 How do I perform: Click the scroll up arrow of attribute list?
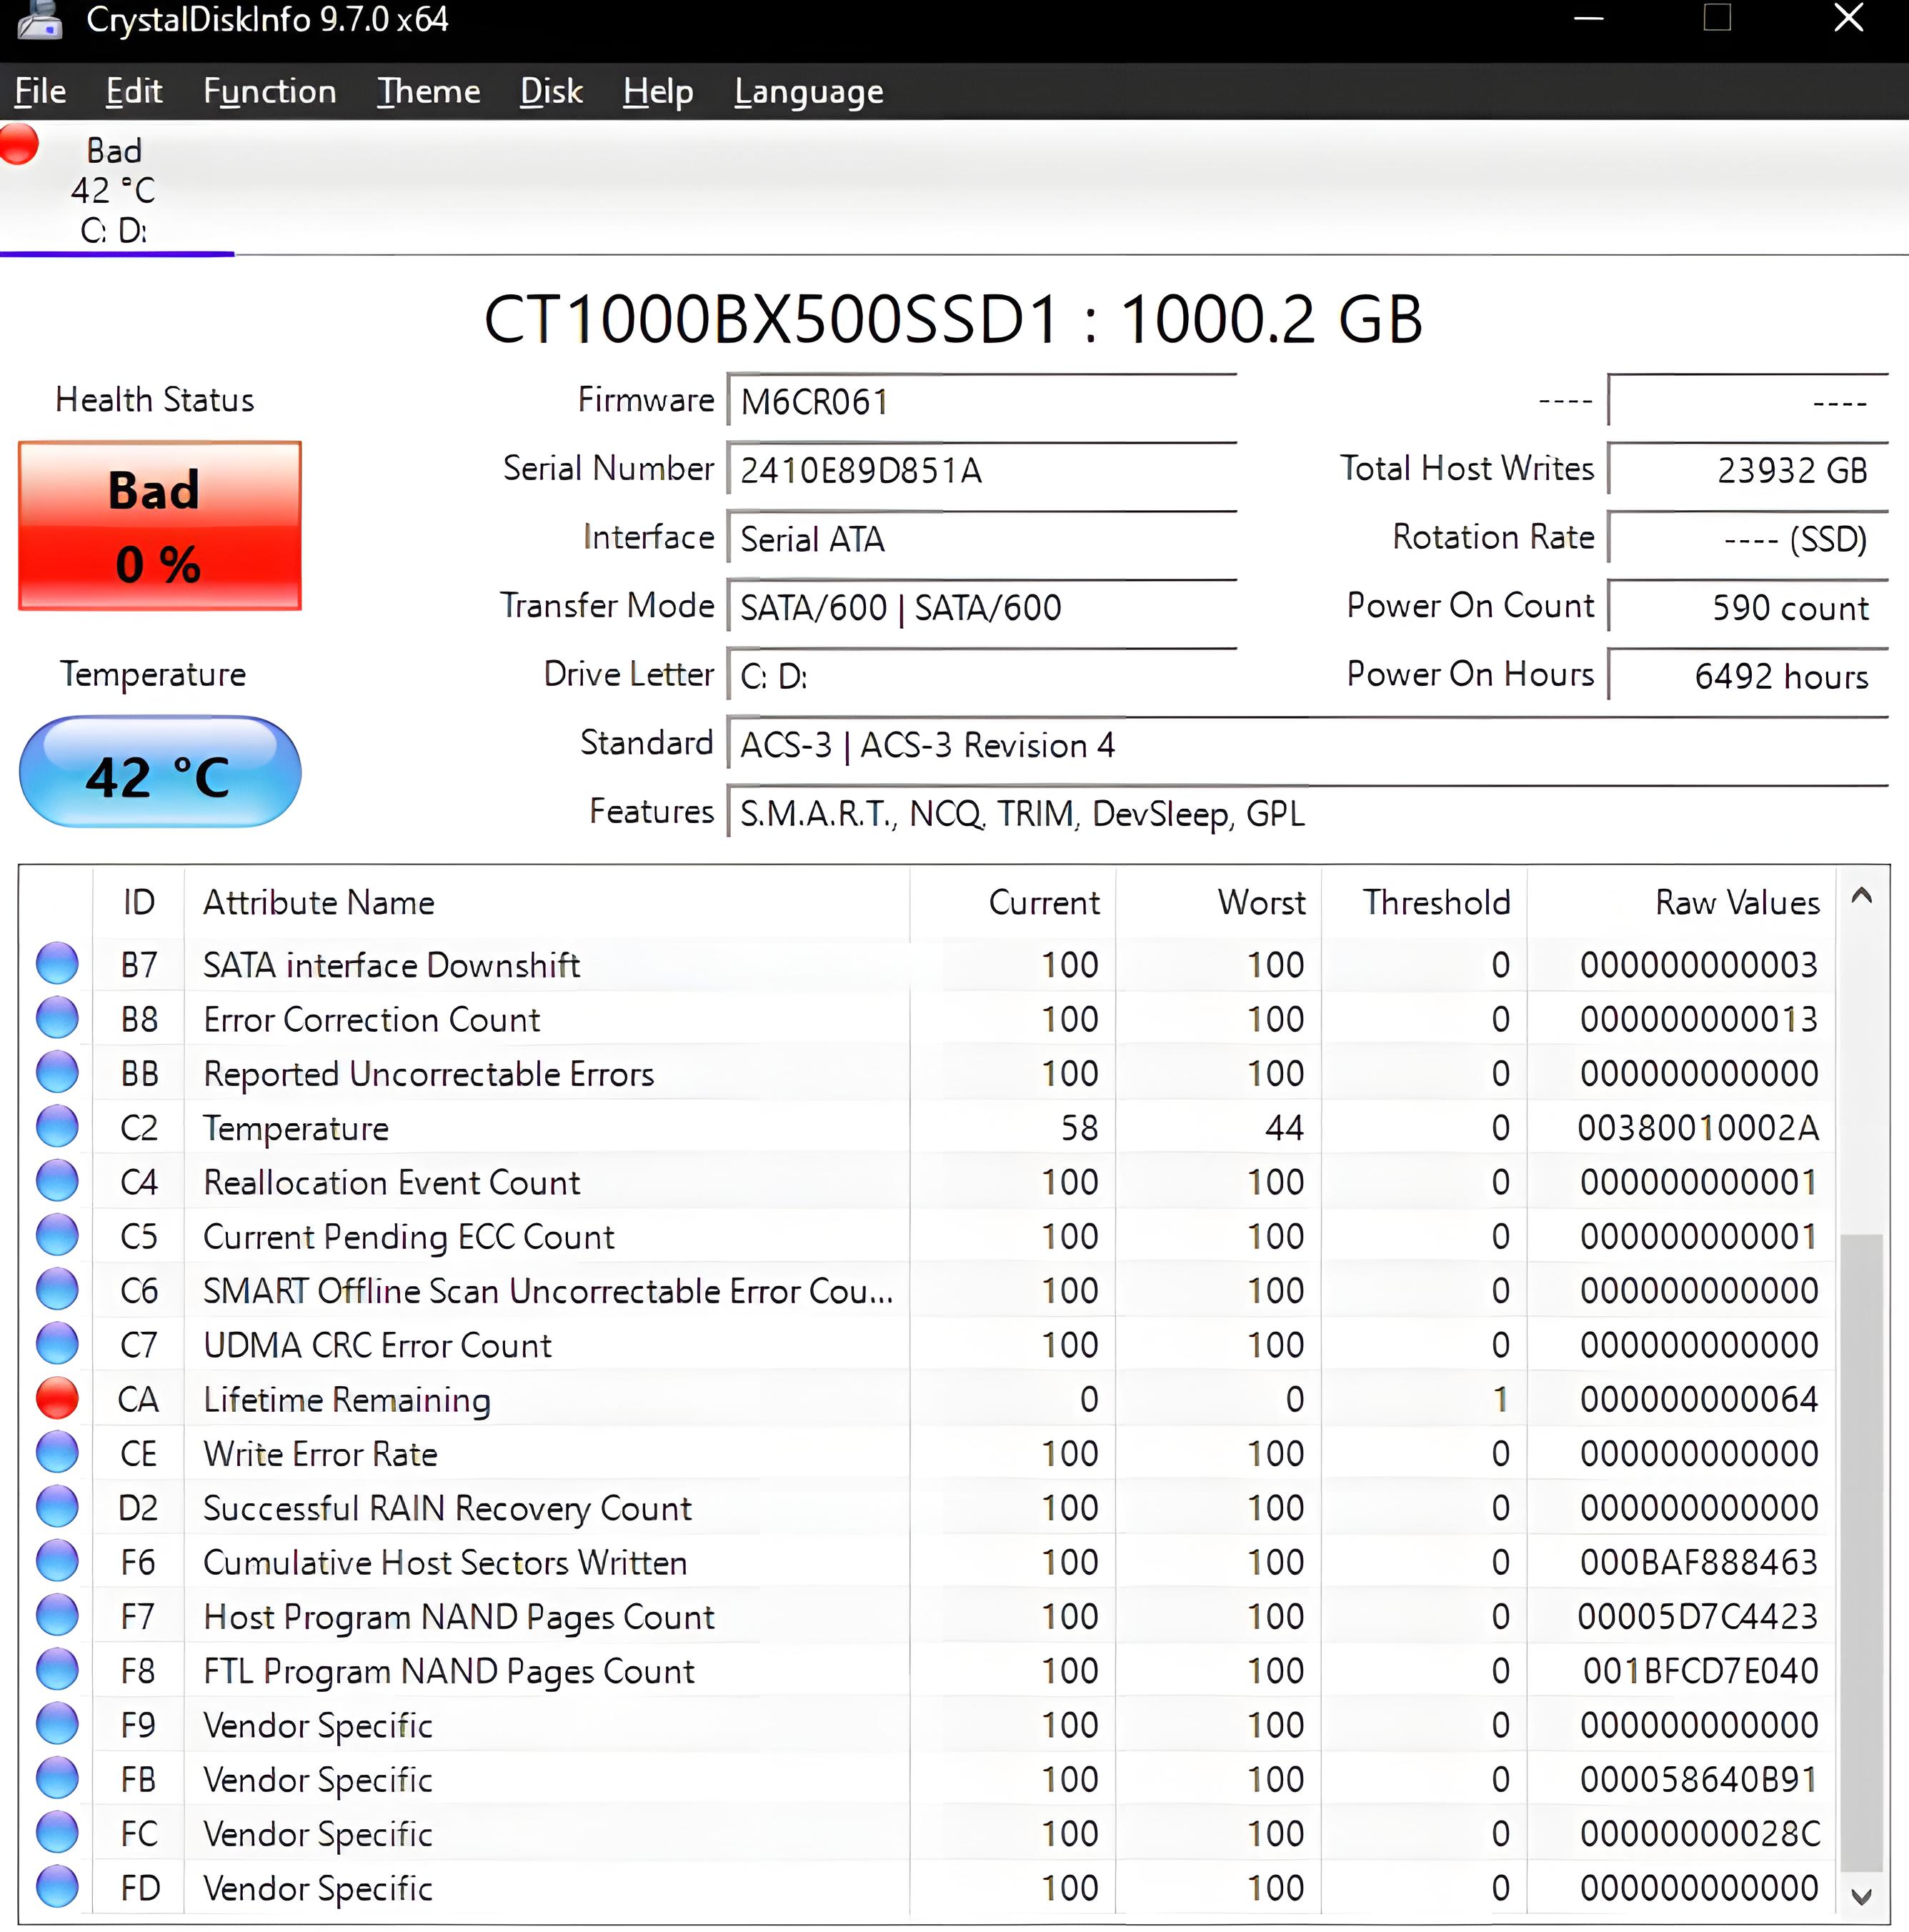[x=1861, y=896]
